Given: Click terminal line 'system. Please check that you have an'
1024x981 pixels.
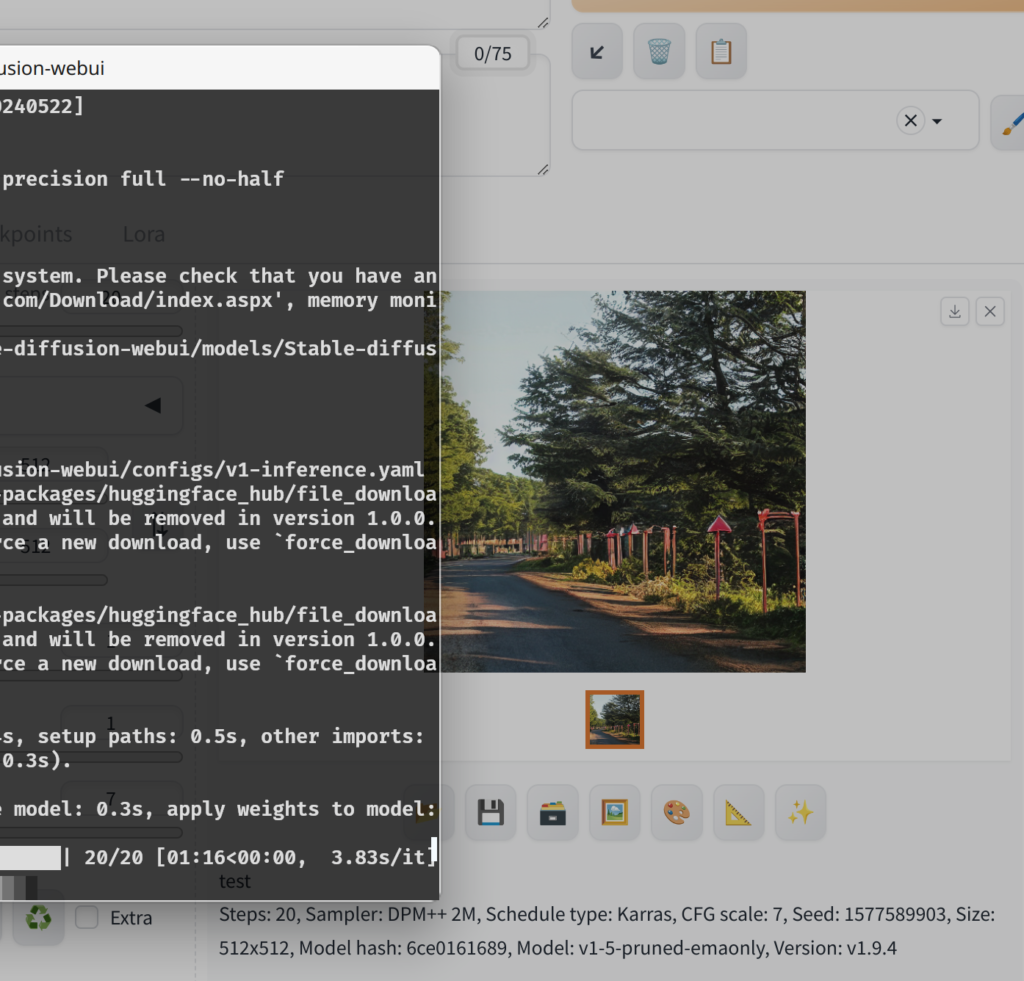Looking at the screenshot, I should tap(219, 276).
